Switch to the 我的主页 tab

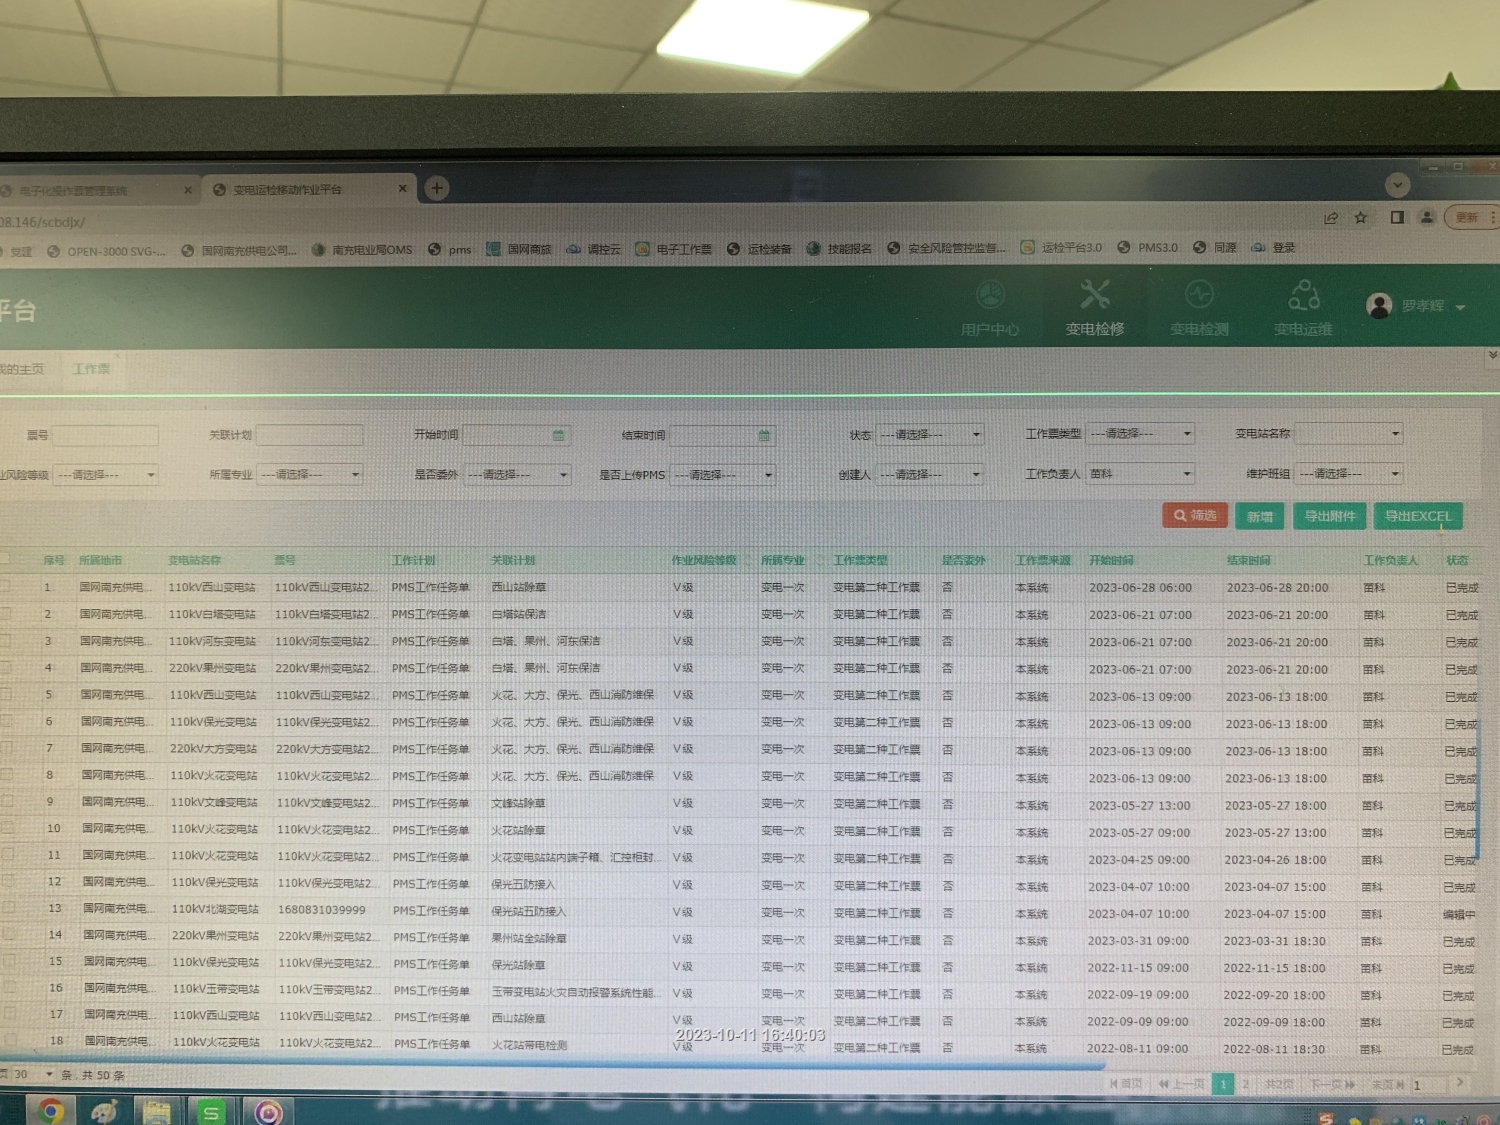(22, 369)
